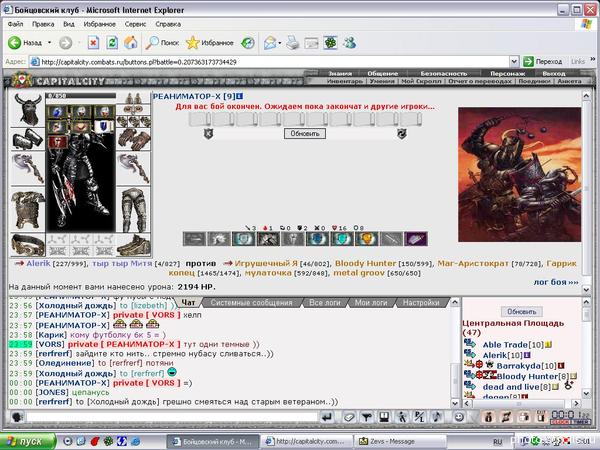Viewport: 600px width, 450px height.
Task: Open the лог боя link
Action: point(556,282)
